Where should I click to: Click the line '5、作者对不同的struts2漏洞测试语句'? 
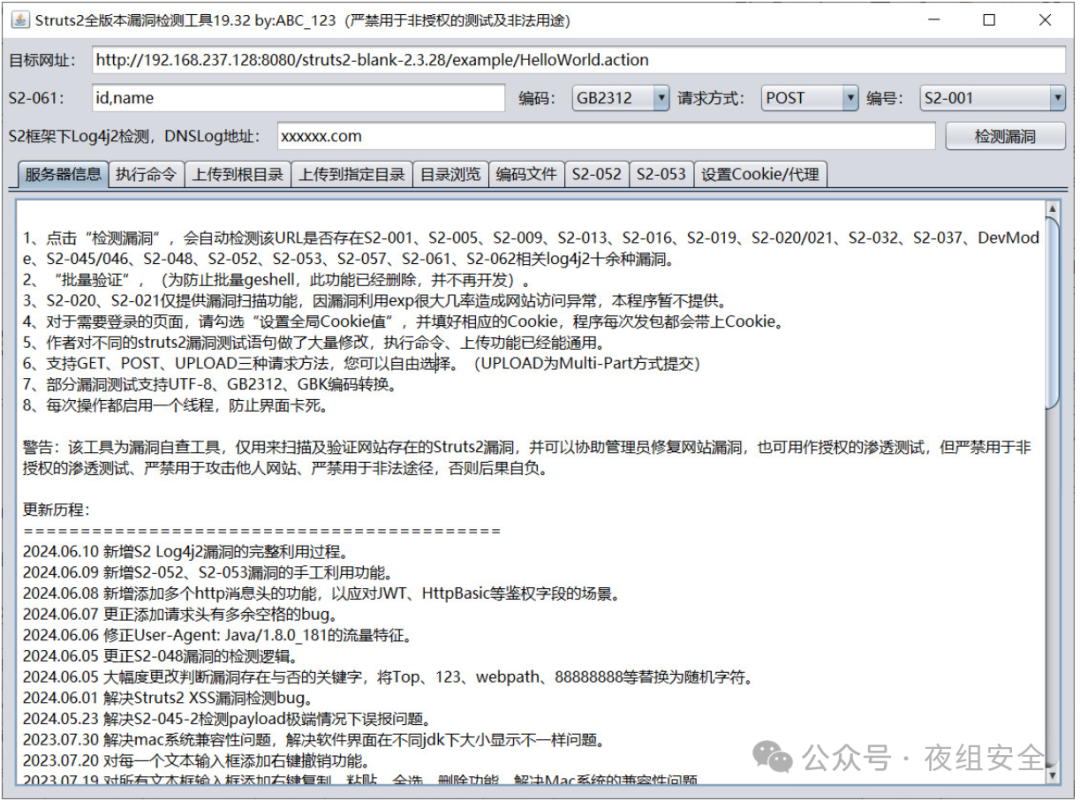click(x=314, y=343)
